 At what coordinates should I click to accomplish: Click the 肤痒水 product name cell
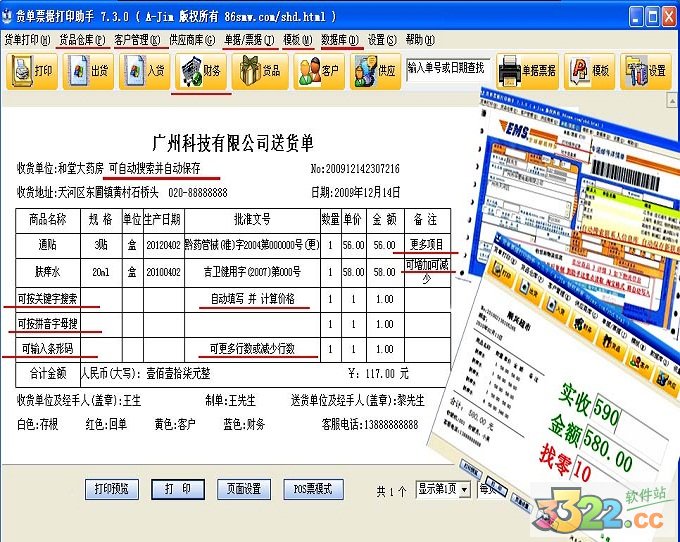point(48,272)
